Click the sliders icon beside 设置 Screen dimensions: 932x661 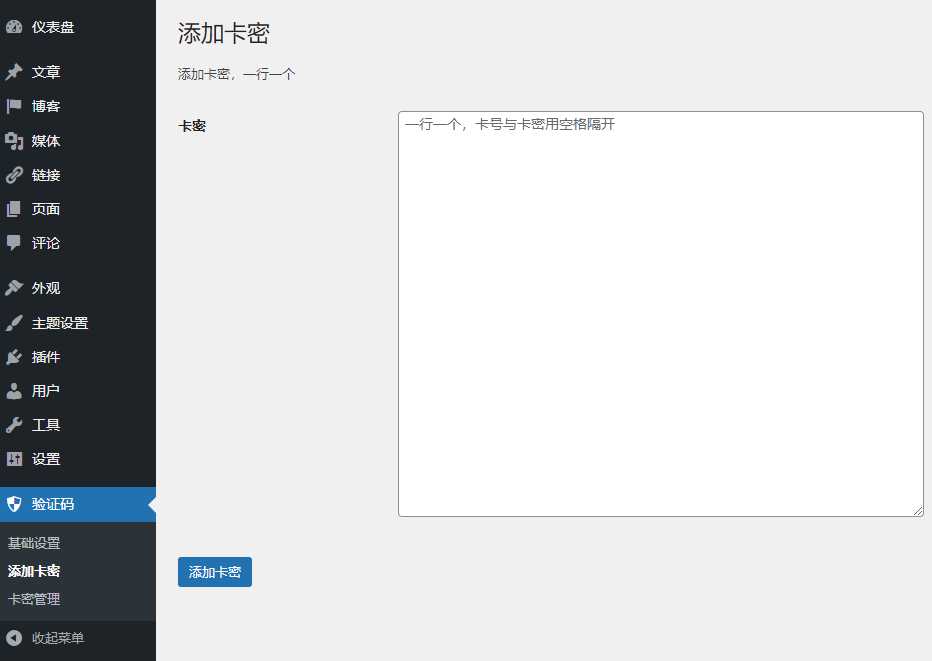point(14,459)
